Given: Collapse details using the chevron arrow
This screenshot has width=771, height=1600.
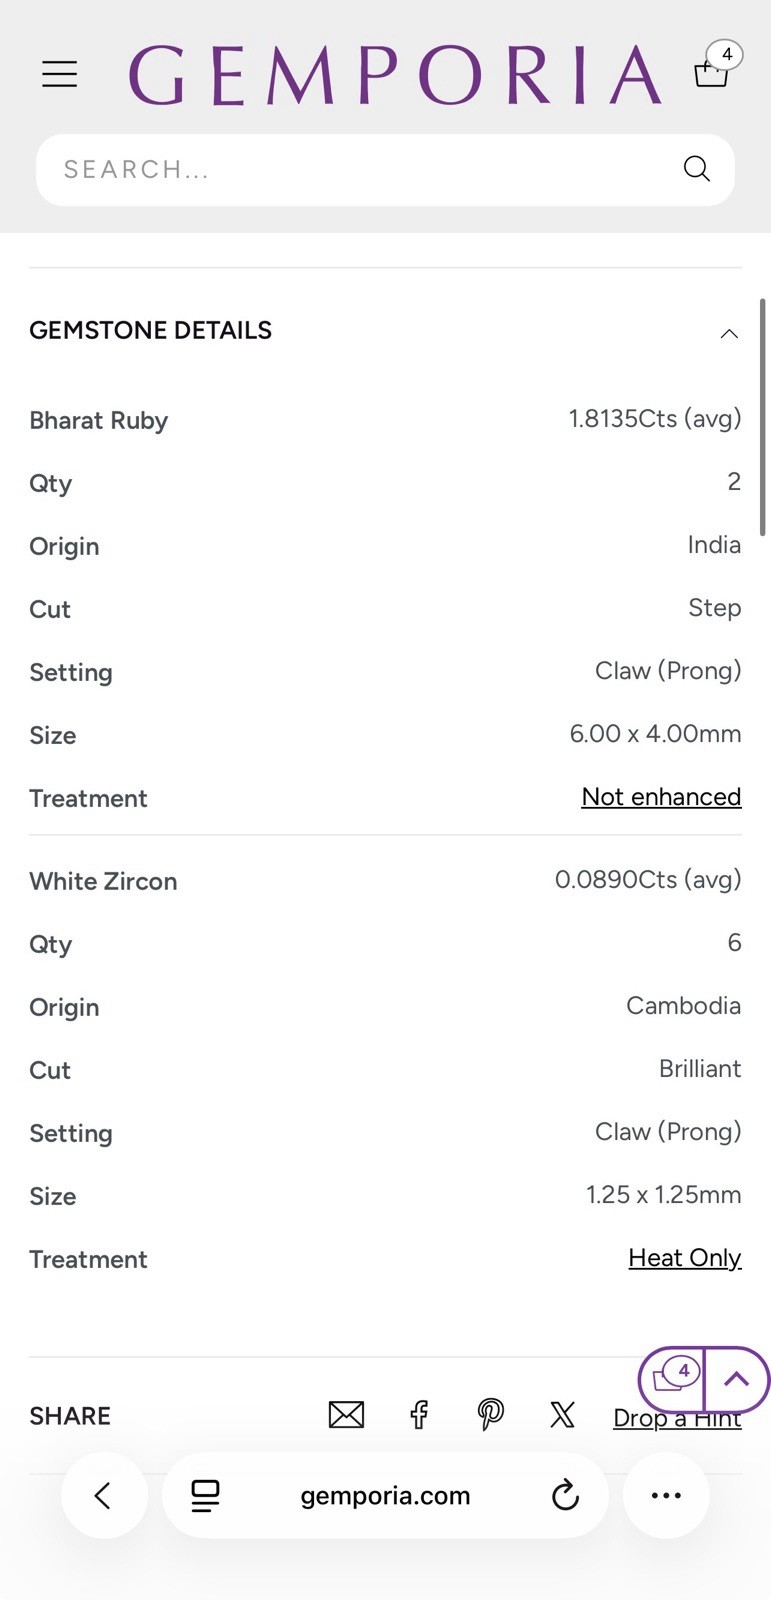Looking at the screenshot, I should pyautogui.click(x=729, y=334).
